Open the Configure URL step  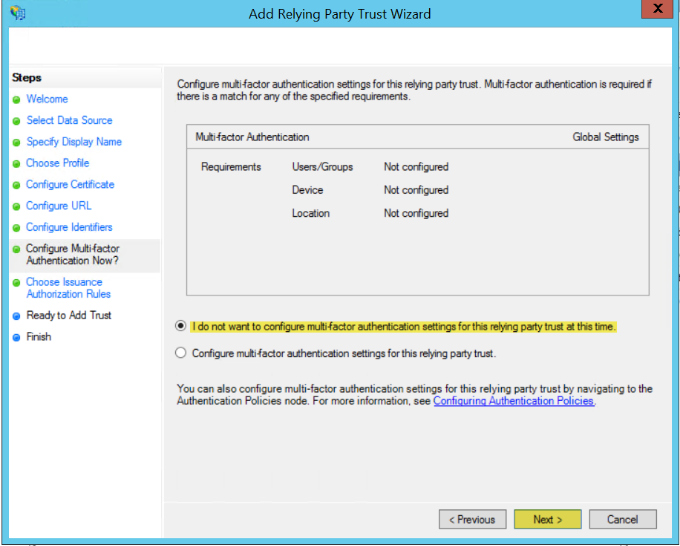click(x=58, y=206)
